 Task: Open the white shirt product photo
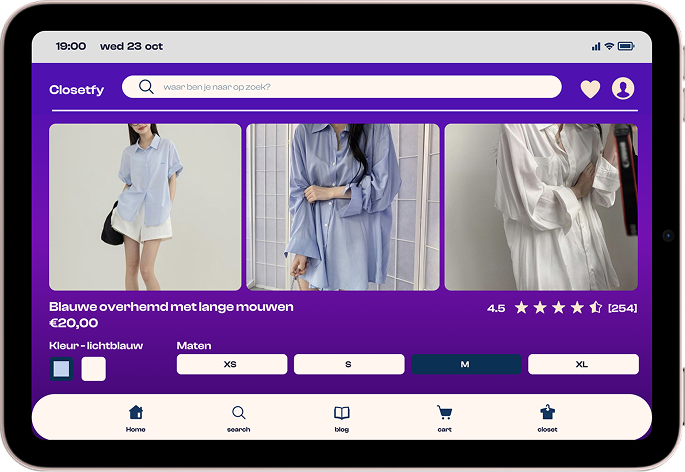tap(540, 207)
